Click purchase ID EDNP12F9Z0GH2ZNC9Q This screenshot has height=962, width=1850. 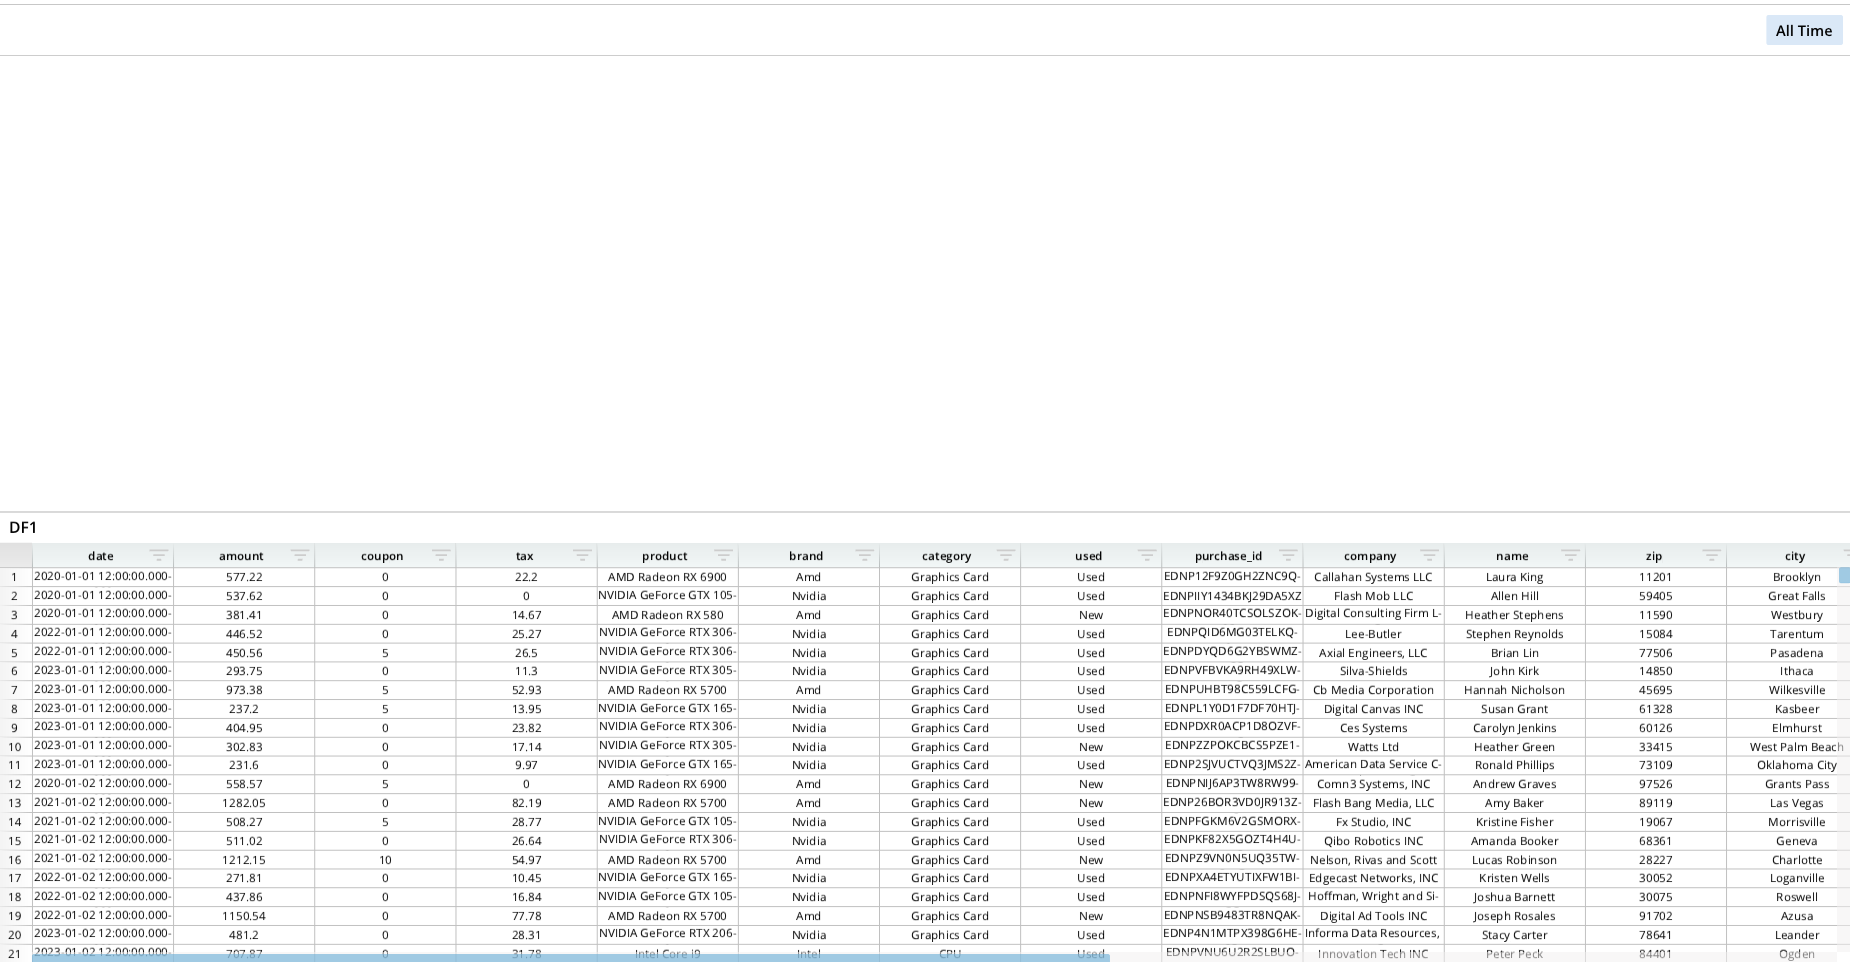coord(1232,577)
